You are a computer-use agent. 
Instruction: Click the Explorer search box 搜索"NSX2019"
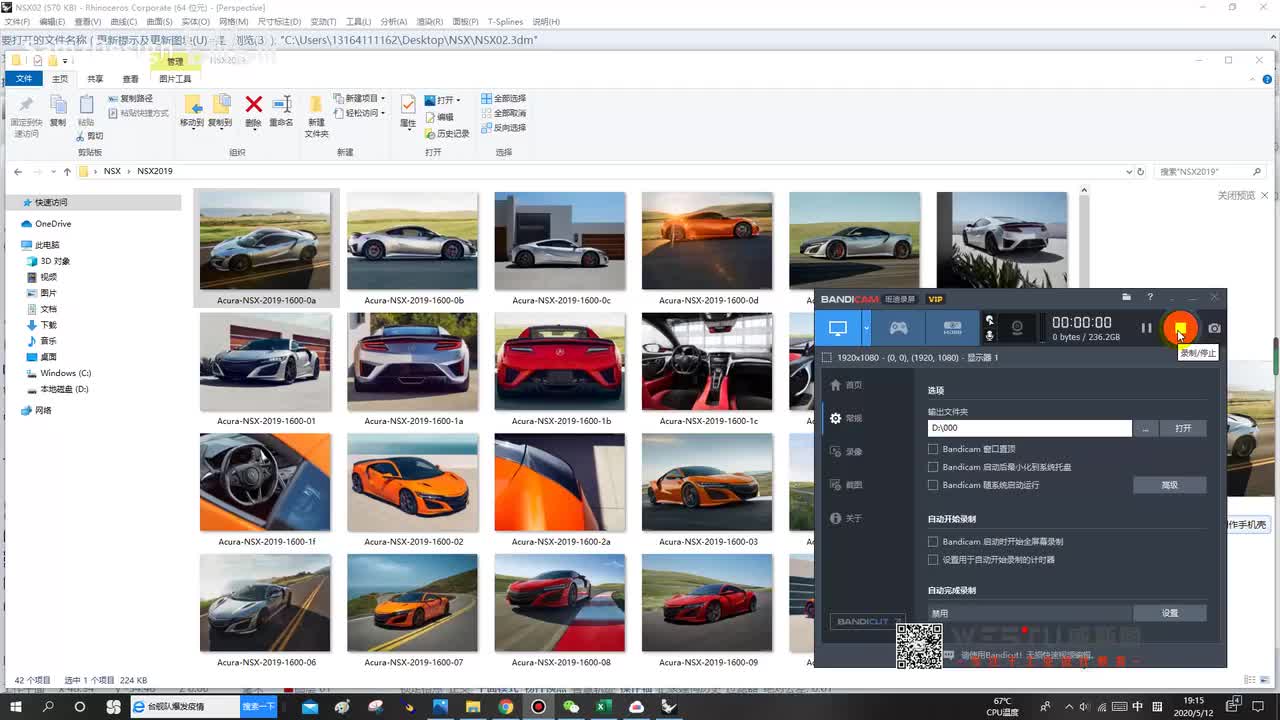[1212, 171]
